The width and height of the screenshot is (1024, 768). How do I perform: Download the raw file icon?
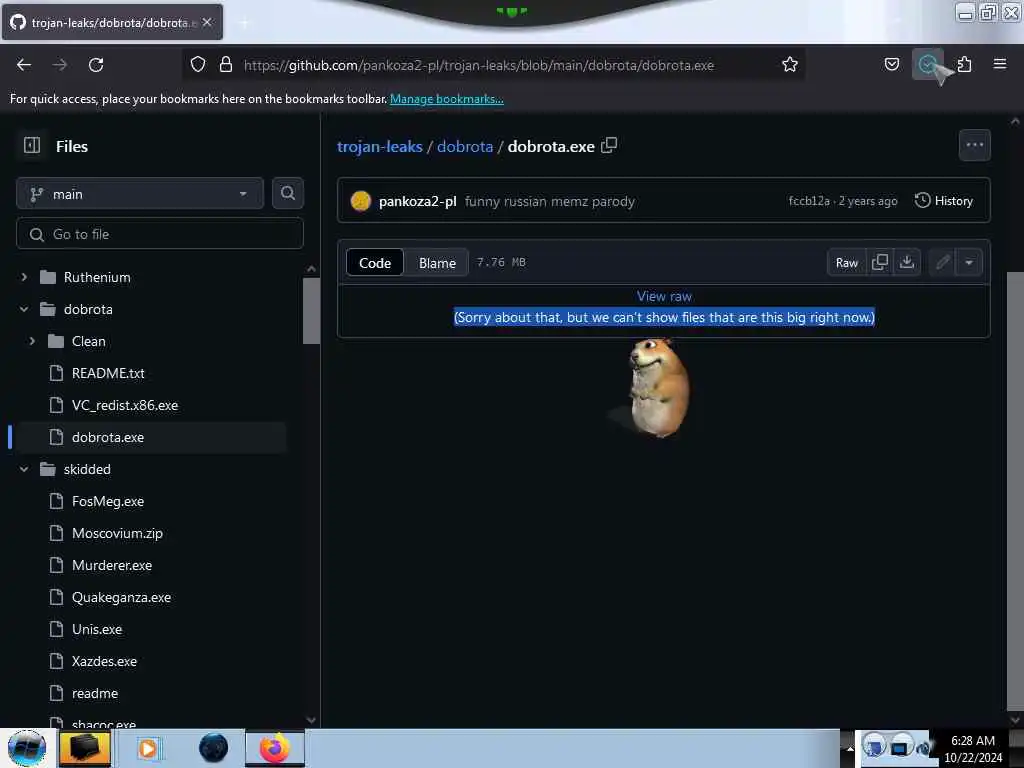(x=906, y=263)
